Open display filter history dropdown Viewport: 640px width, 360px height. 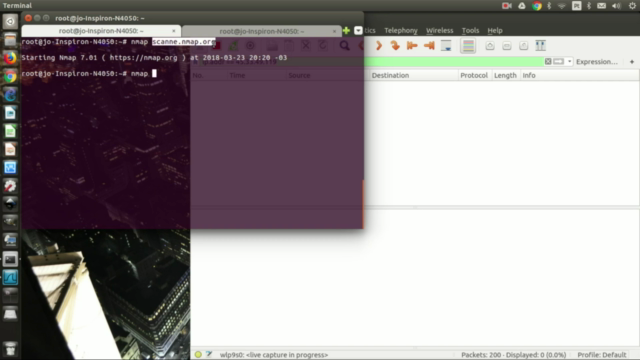[x=569, y=62]
